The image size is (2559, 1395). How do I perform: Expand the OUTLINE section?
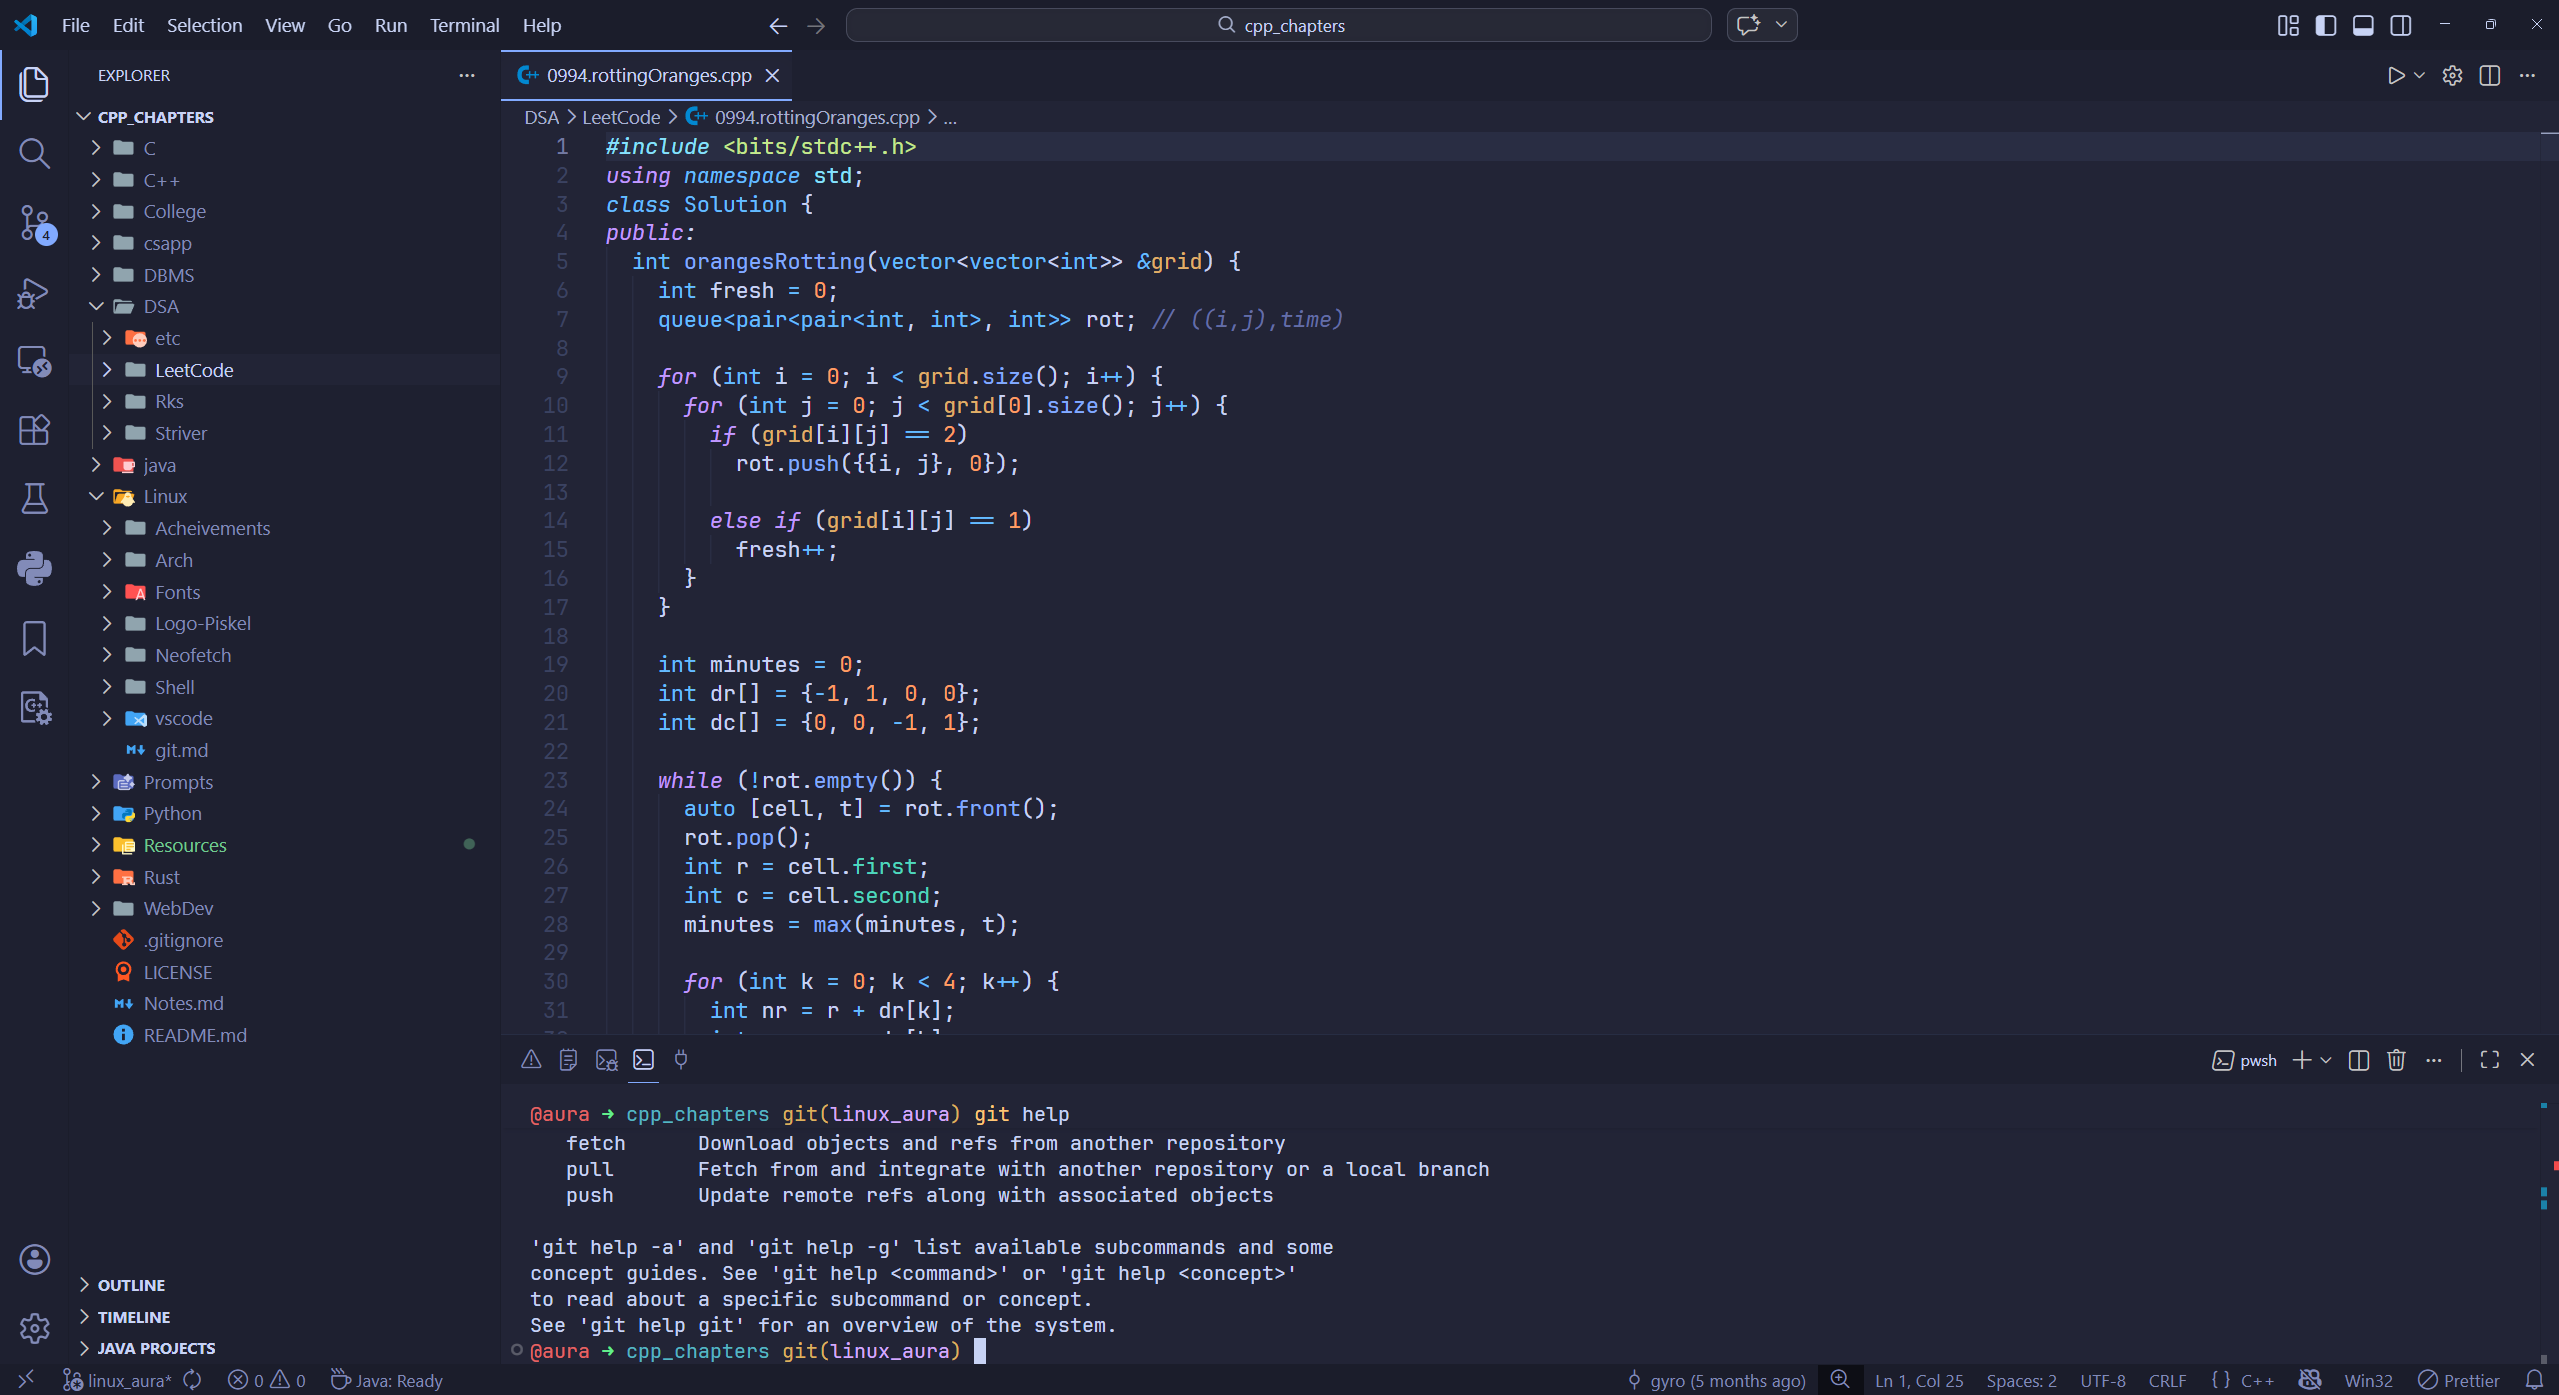[x=131, y=1285]
